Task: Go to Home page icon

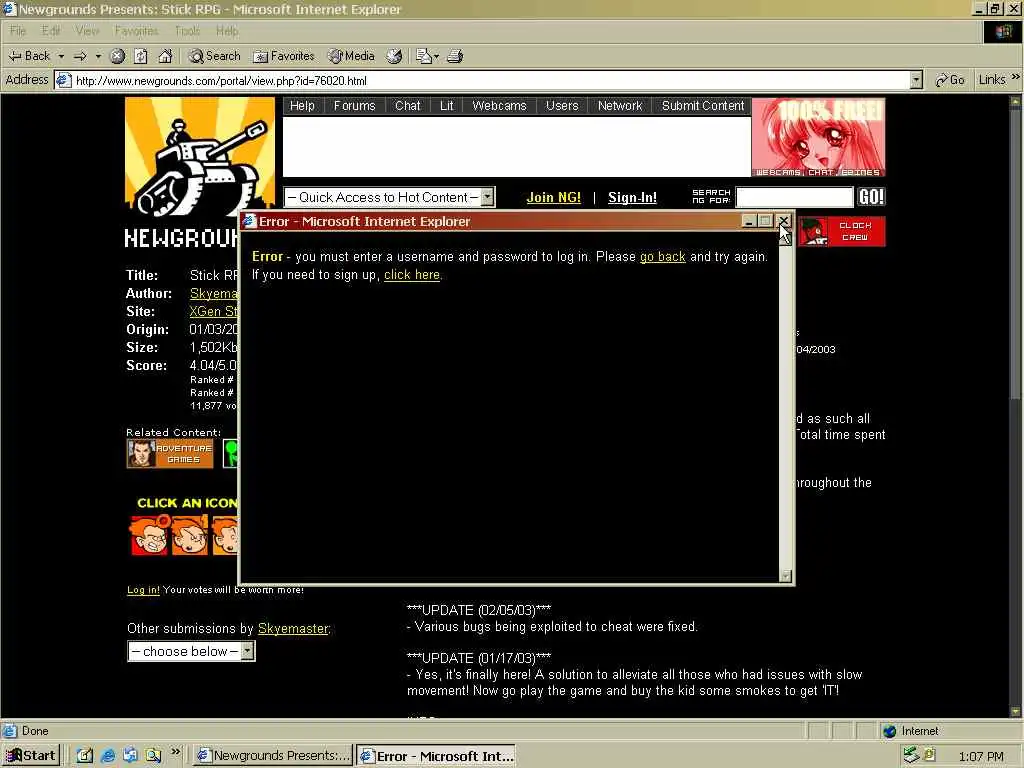Action: tap(165, 56)
